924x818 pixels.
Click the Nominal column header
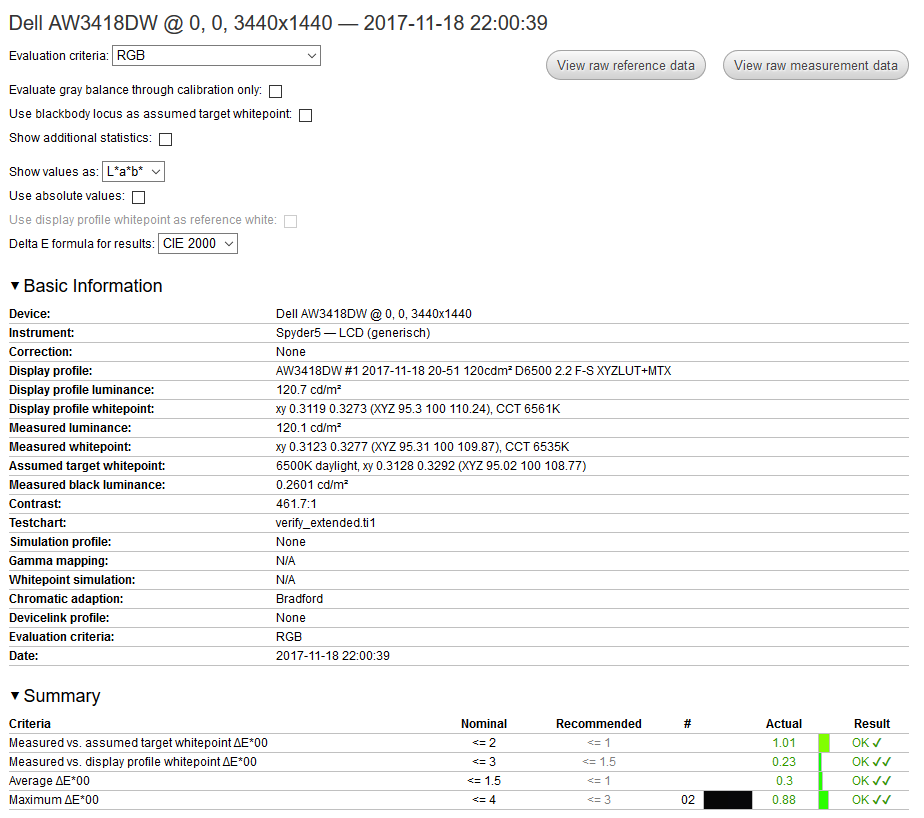tap(484, 724)
